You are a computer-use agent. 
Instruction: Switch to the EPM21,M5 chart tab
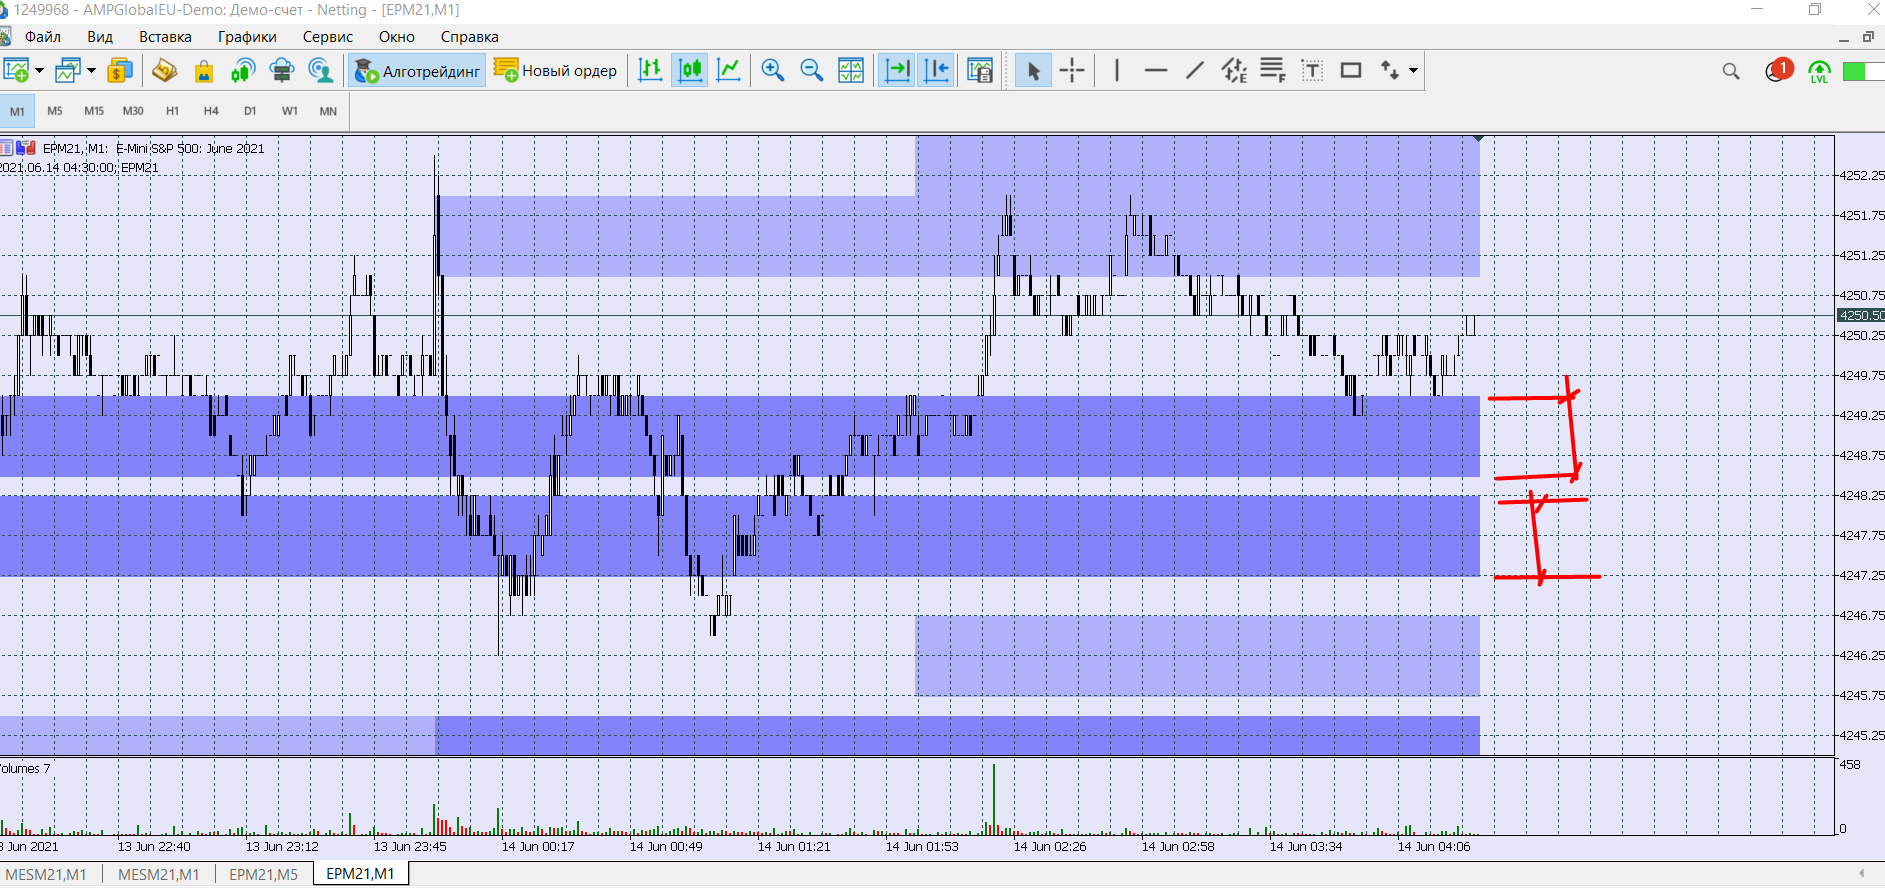[x=264, y=874]
